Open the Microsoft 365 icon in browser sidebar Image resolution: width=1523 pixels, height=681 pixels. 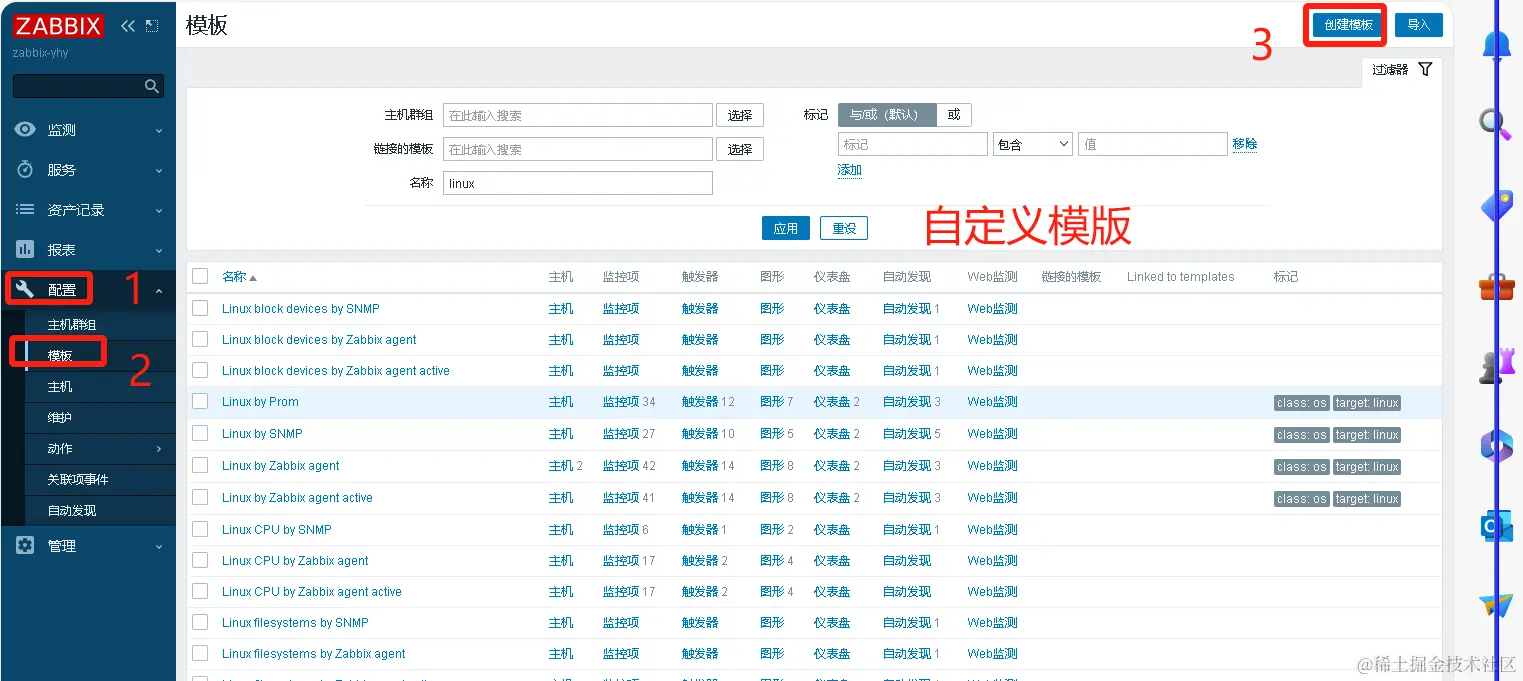(1496, 445)
